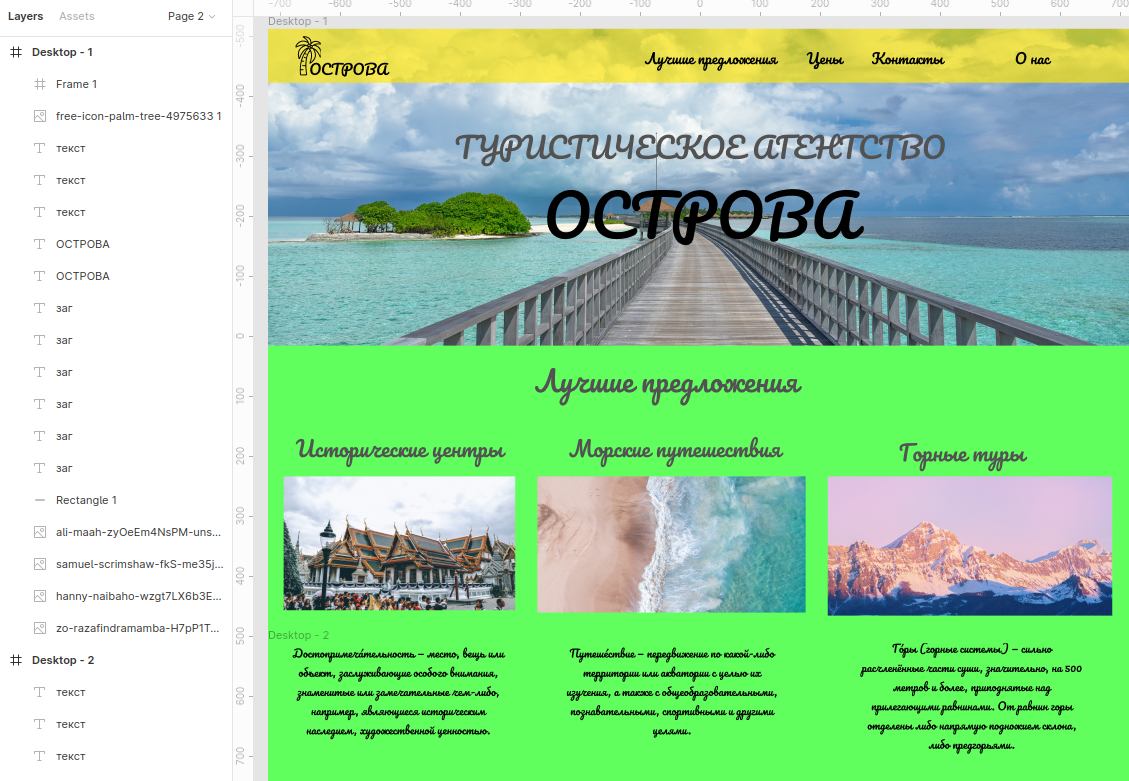
Task: Switch to the Layers tab
Action: click(x=25, y=16)
